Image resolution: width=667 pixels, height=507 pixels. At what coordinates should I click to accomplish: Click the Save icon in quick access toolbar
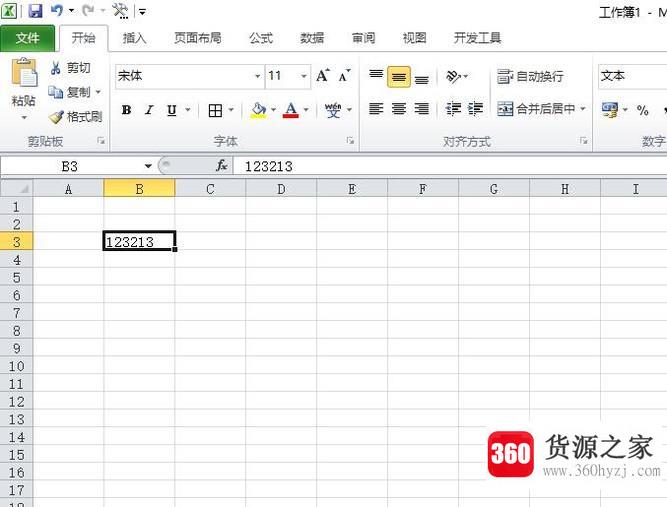tap(35, 11)
